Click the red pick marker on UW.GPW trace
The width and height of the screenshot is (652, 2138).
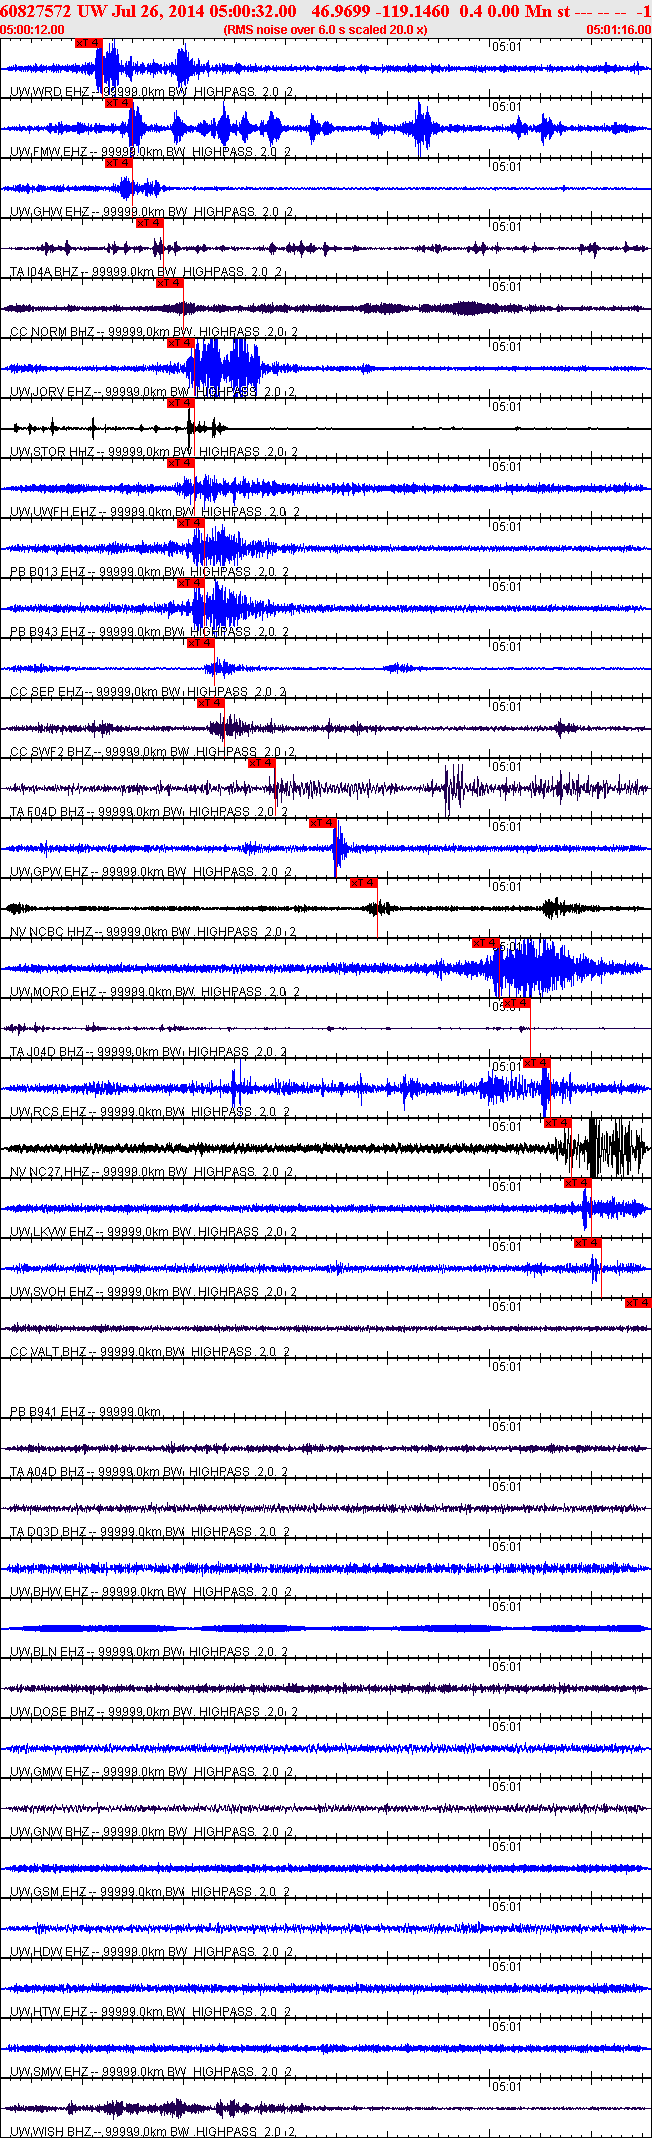click(323, 823)
